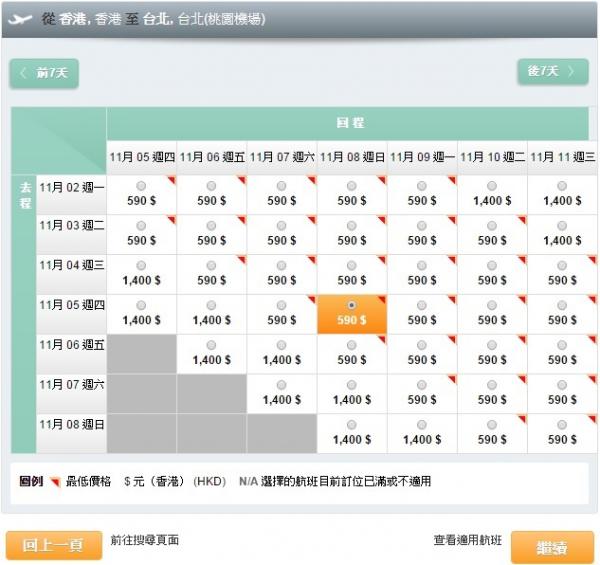Click the 回上一頁 back button
The height and width of the screenshot is (565, 600).
coord(54,545)
